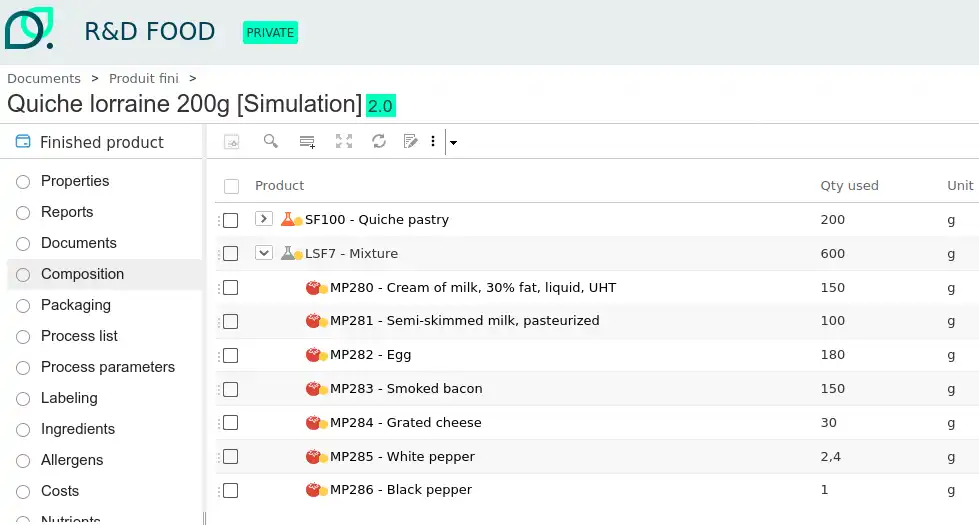Click the first greyed toolbar icon
Image resolution: width=979 pixels, height=525 pixels.
[x=232, y=142]
